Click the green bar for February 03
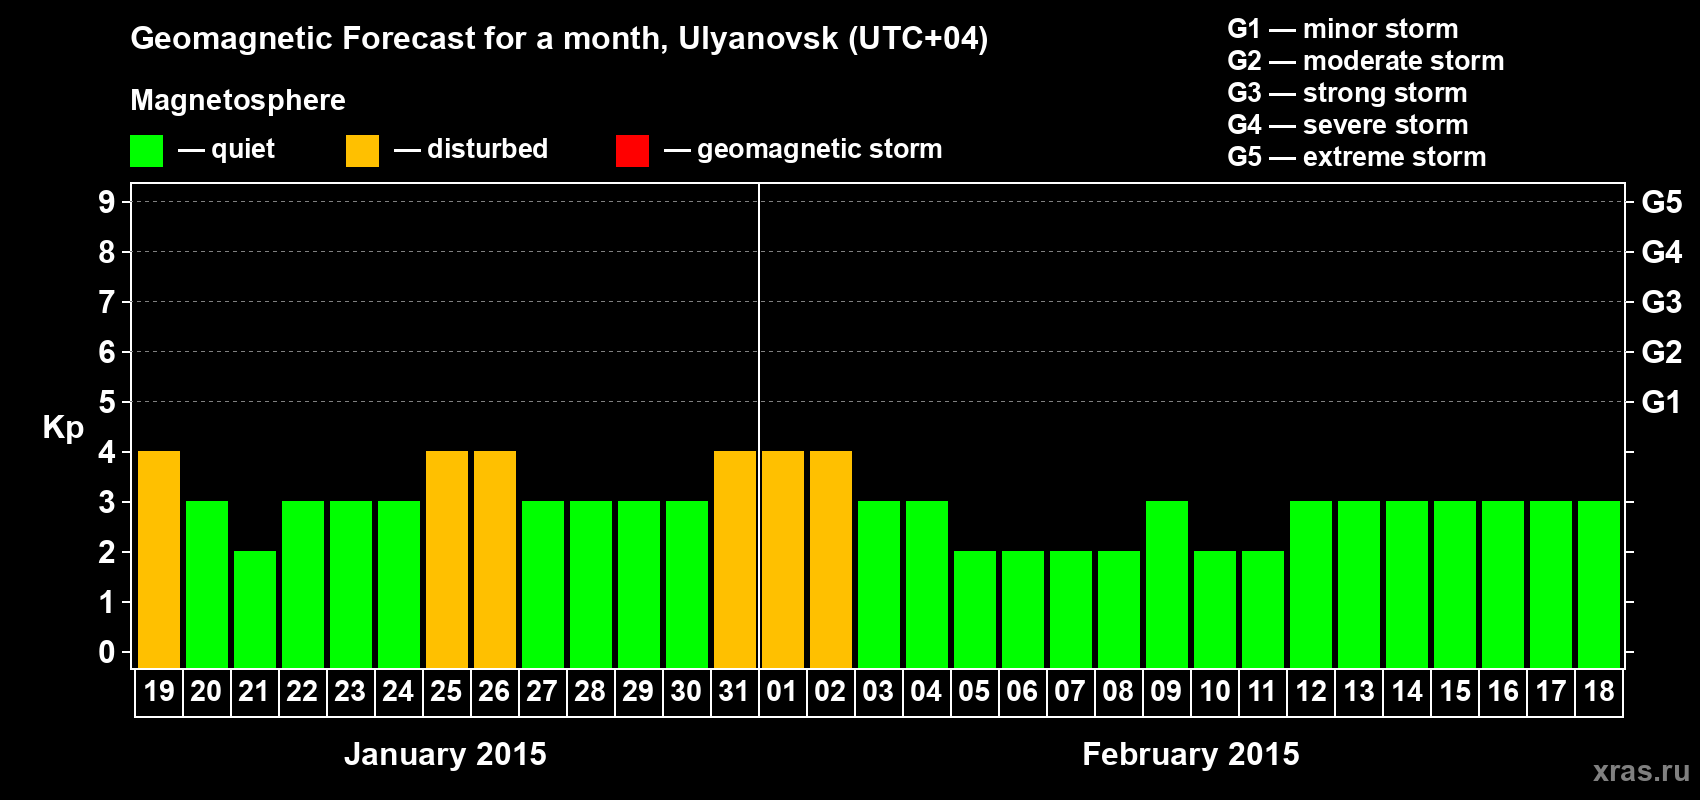1700x800 pixels. tap(879, 585)
